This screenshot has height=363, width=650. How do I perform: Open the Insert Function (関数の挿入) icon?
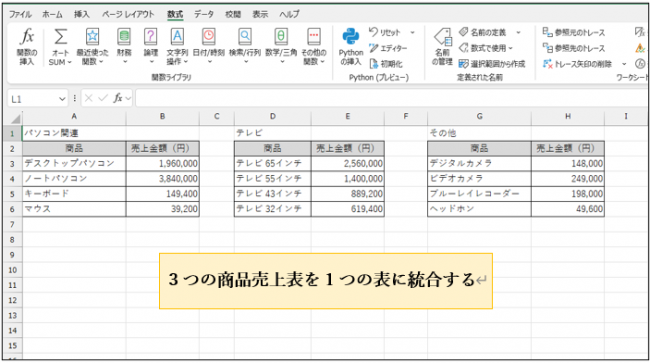(x=27, y=37)
